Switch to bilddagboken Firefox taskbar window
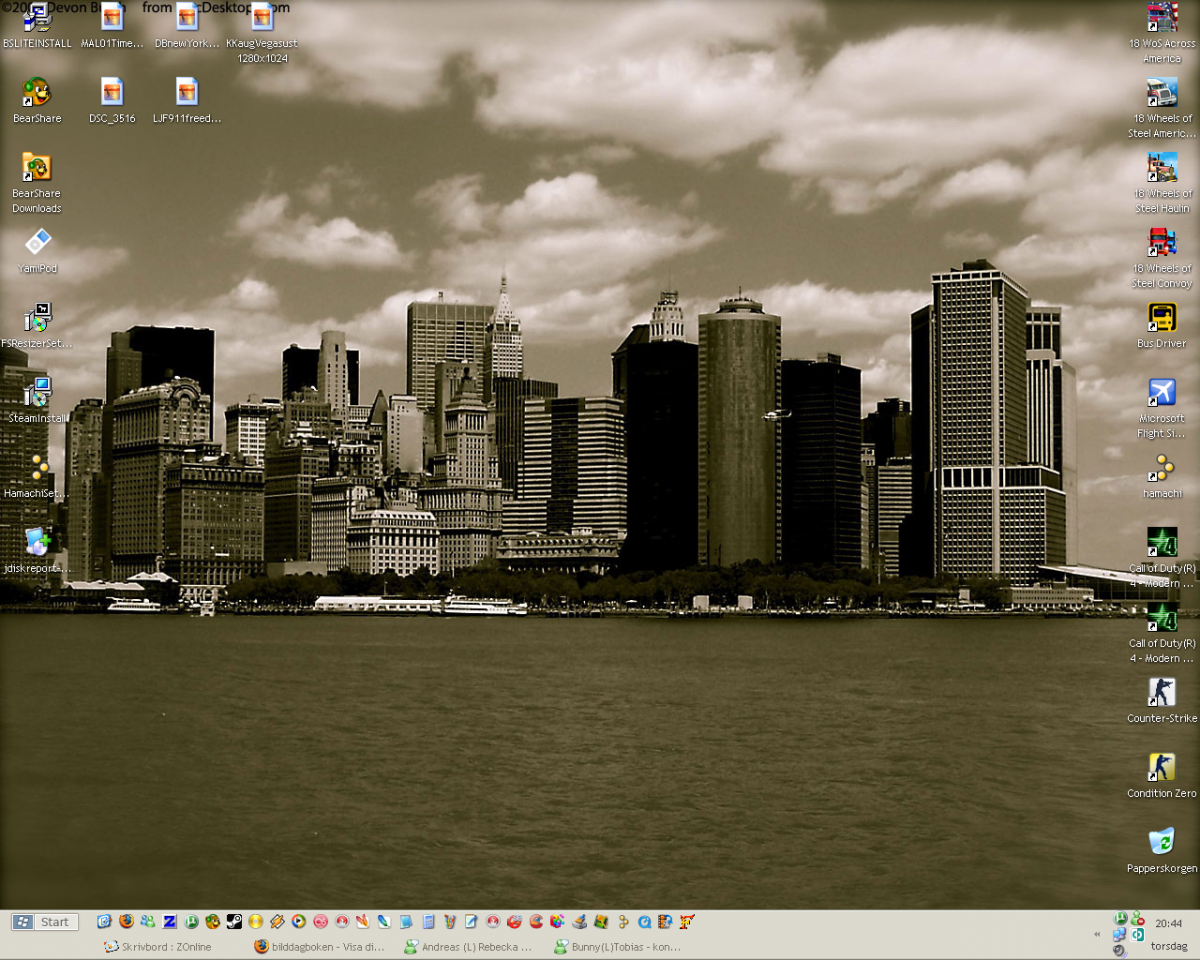This screenshot has height=960, width=1200. [318, 946]
